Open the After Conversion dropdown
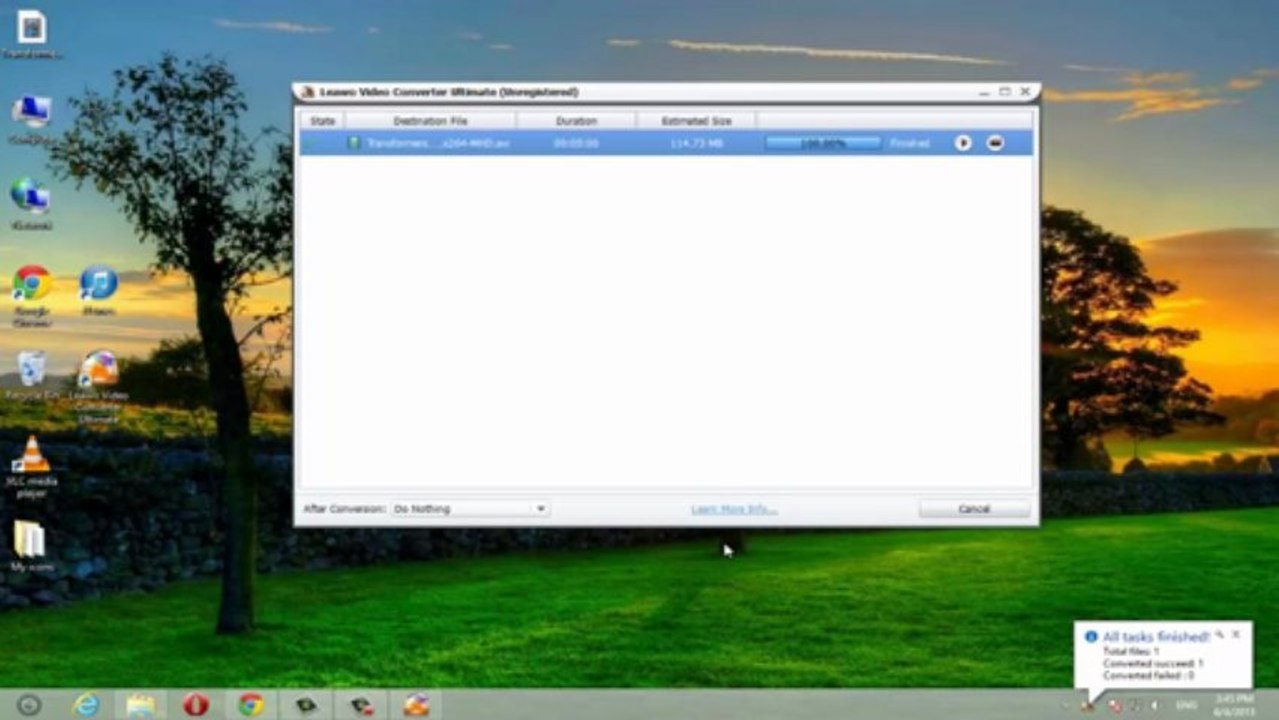Screen dimensions: 1279x720 [469, 509]
